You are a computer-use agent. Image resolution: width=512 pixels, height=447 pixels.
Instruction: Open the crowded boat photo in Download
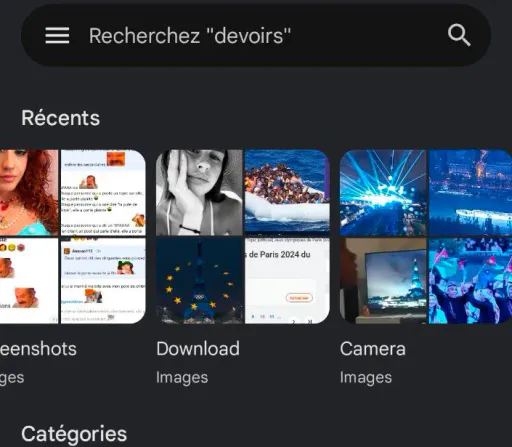(x=287, y=193)
